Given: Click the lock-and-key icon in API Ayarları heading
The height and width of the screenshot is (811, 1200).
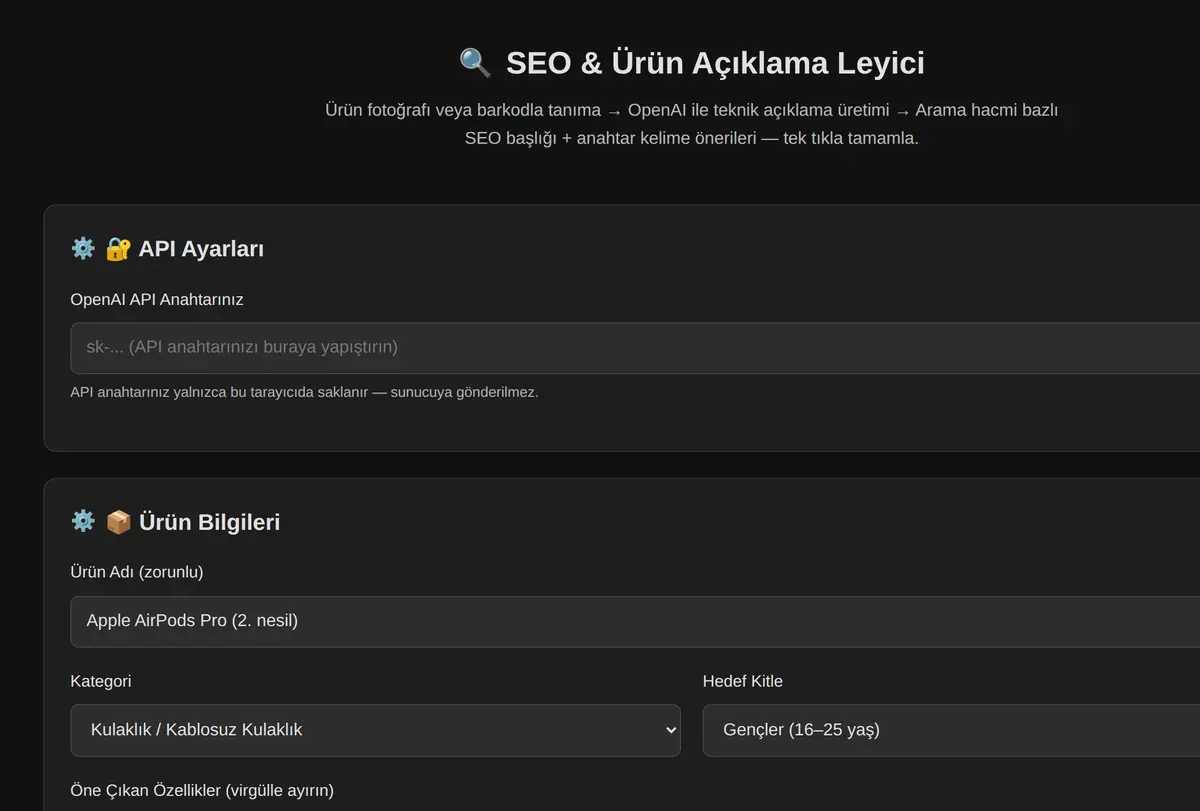Looking at the screenshot, I should [x=118, y=248].
